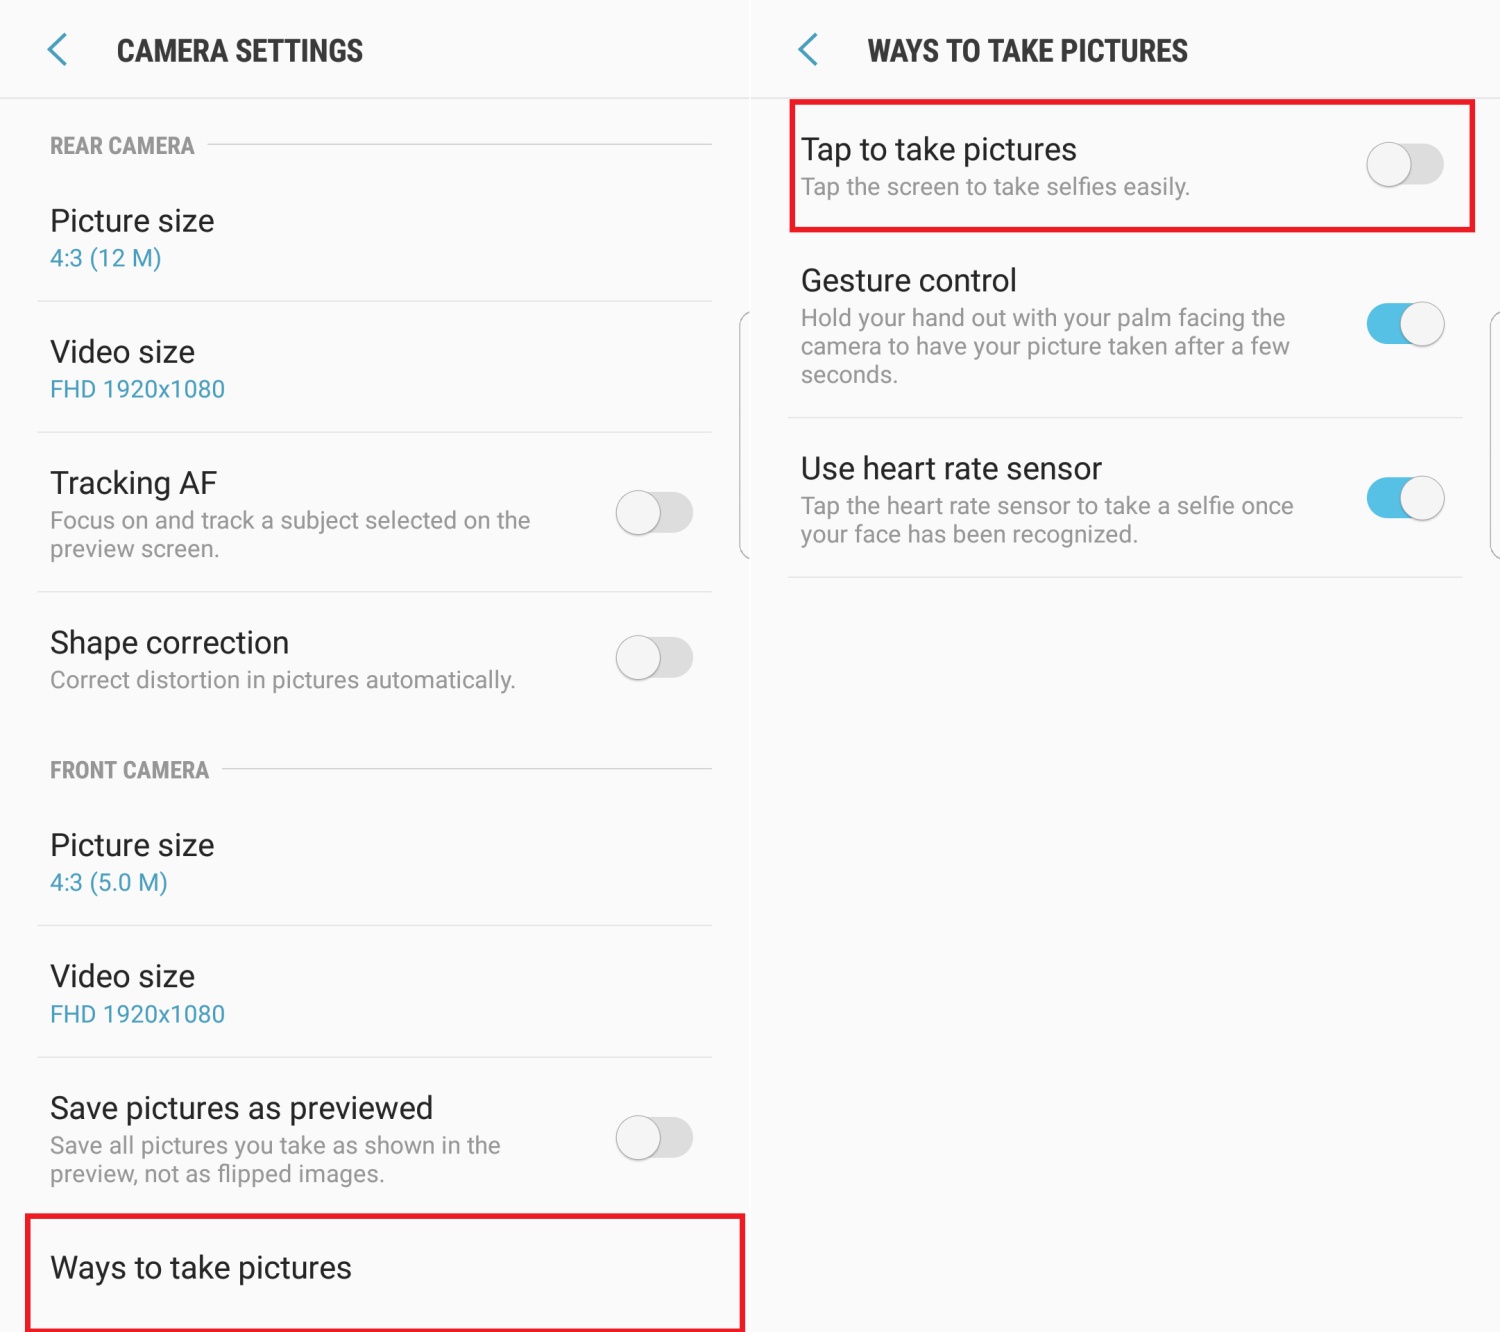Viewport: 1500px width, 1332px height.
Task: Tap the Ways to Take Pictures title
Action: coord(1027,51)
